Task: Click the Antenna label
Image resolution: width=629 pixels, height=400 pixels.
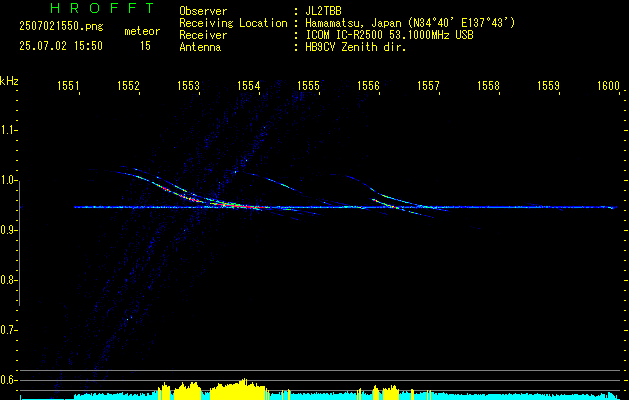Action: pos(200,47)
